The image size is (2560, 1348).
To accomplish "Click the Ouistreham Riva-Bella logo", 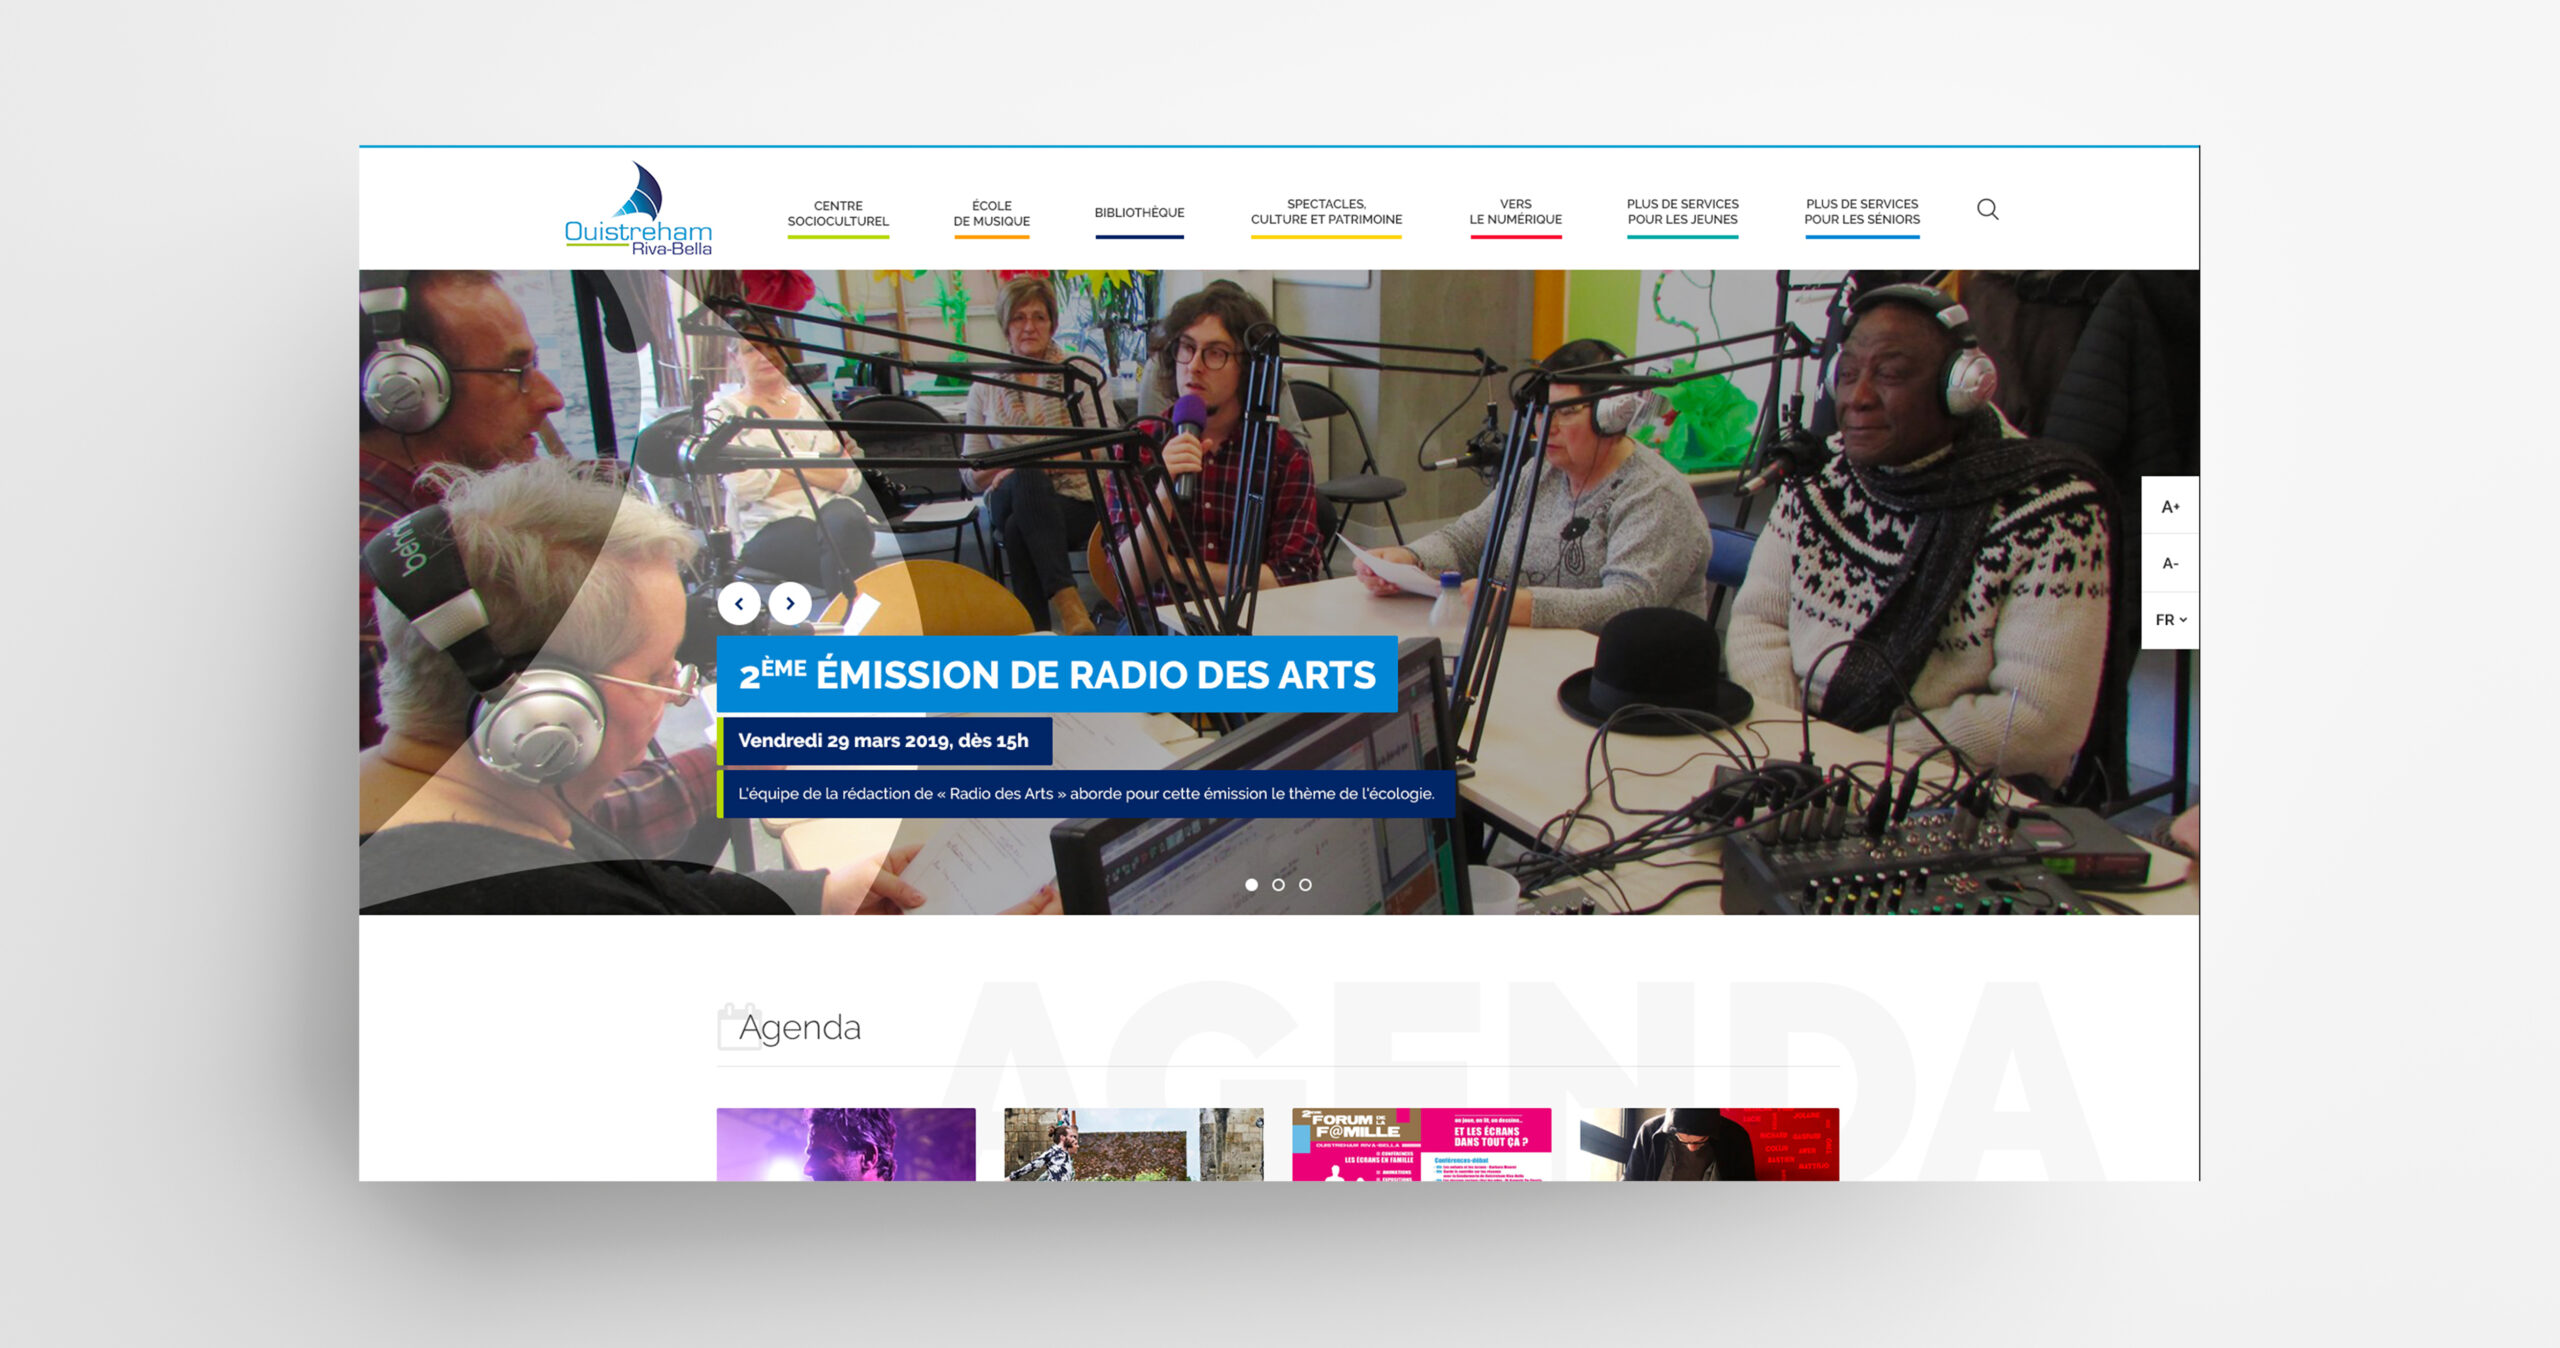I will click(638, 210).
